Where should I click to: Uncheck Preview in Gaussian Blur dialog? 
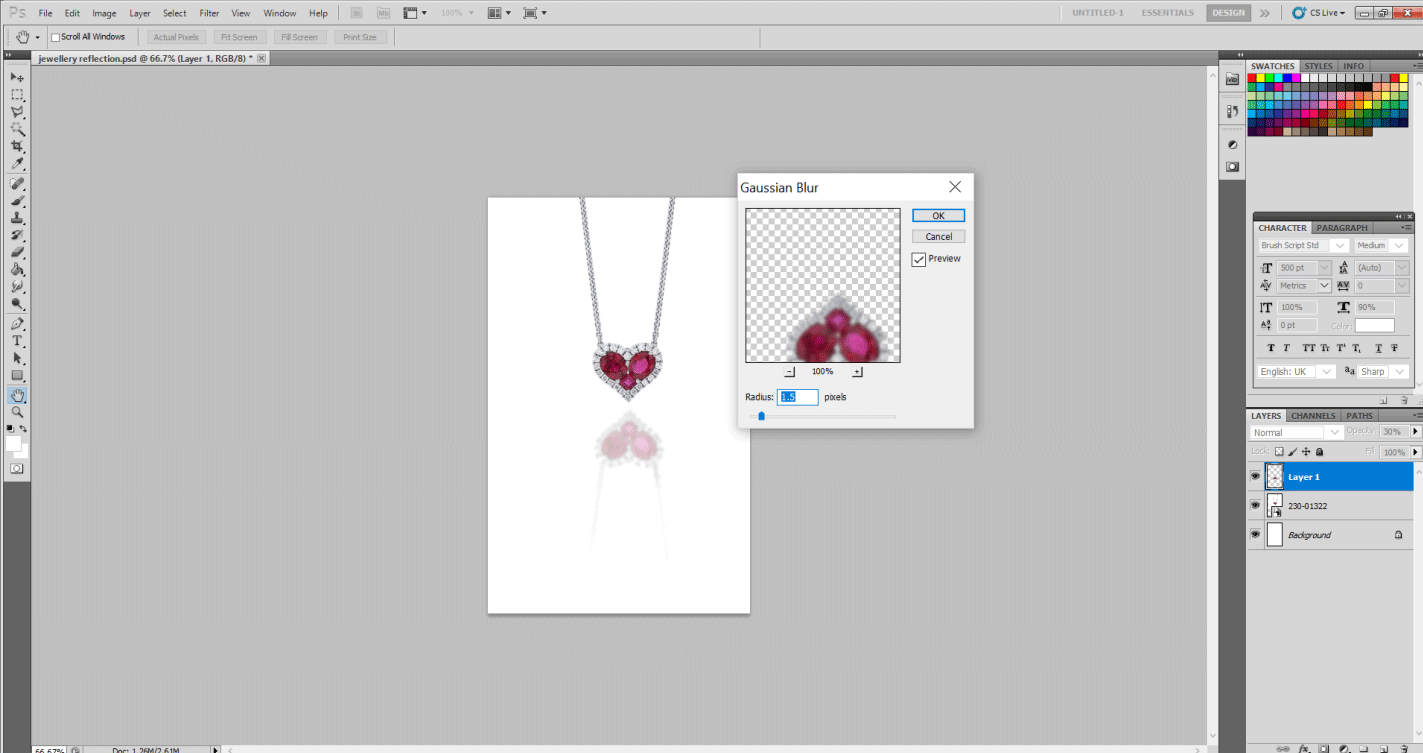919,259
